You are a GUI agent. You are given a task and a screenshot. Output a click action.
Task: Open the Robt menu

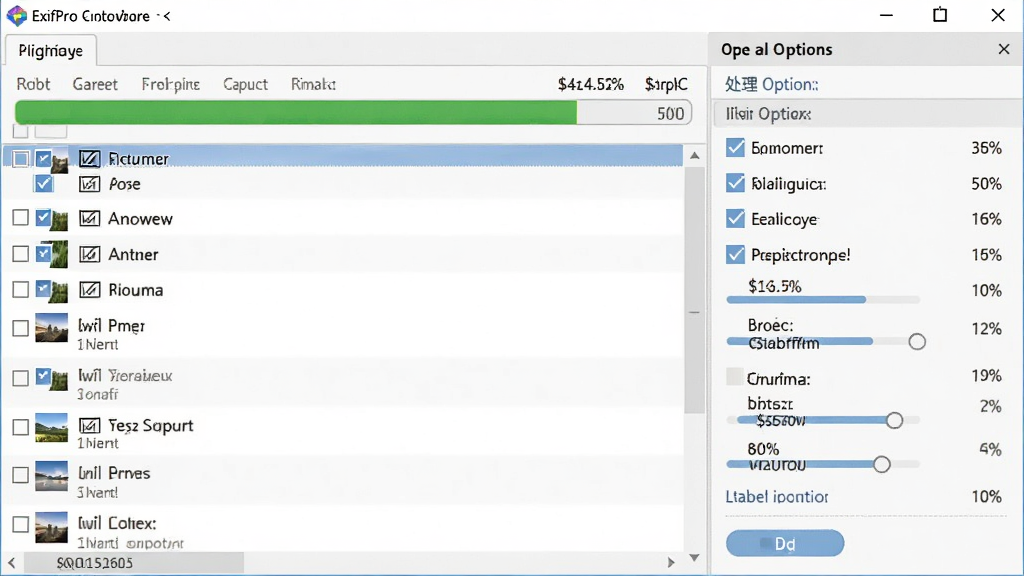point(33,84)
